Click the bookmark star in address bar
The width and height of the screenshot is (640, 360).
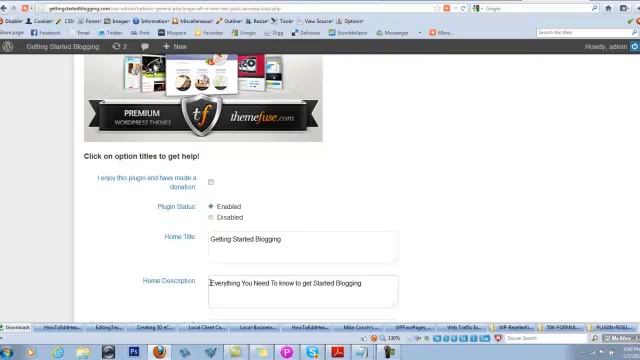[437, 8]
